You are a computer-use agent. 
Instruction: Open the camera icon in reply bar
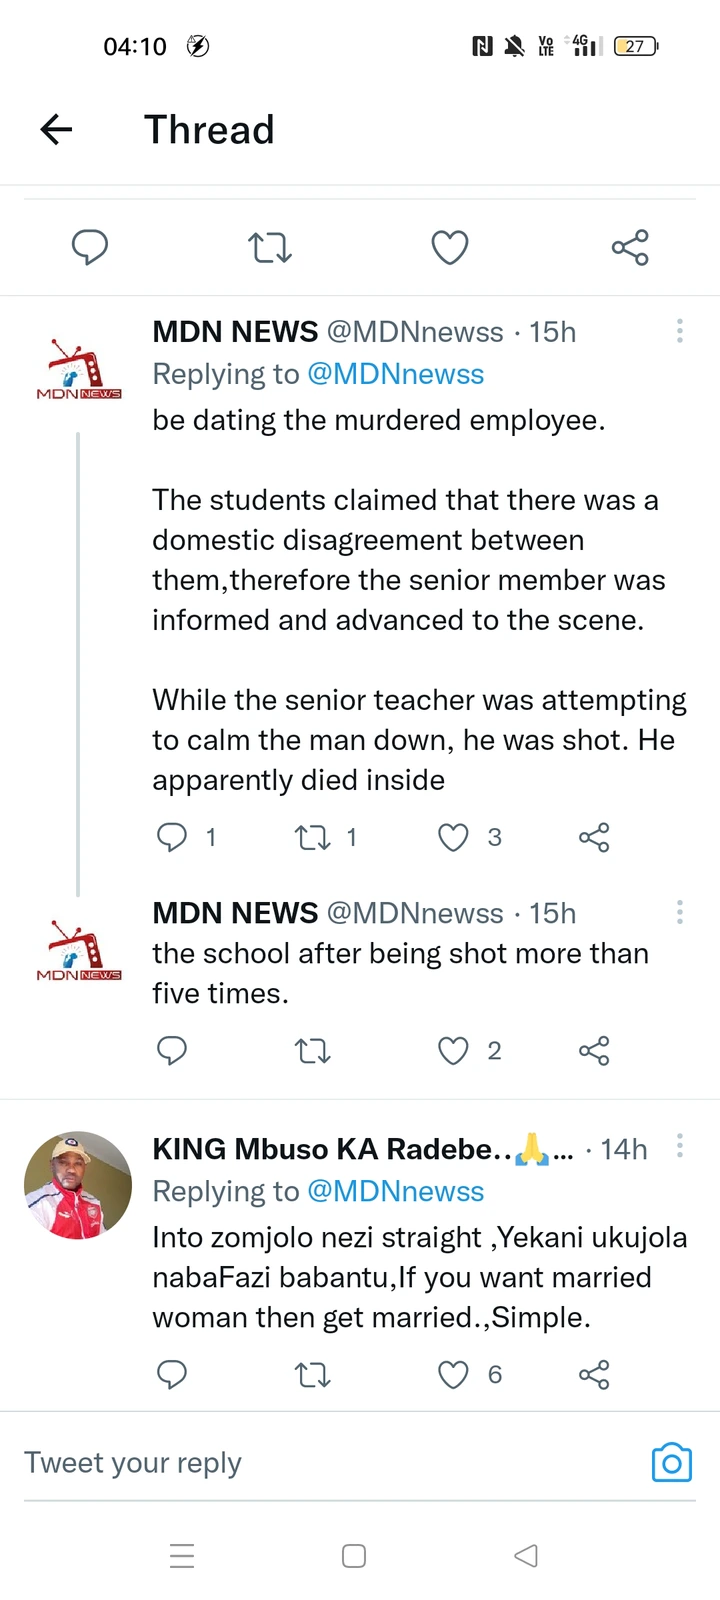tap(671, 1463)
